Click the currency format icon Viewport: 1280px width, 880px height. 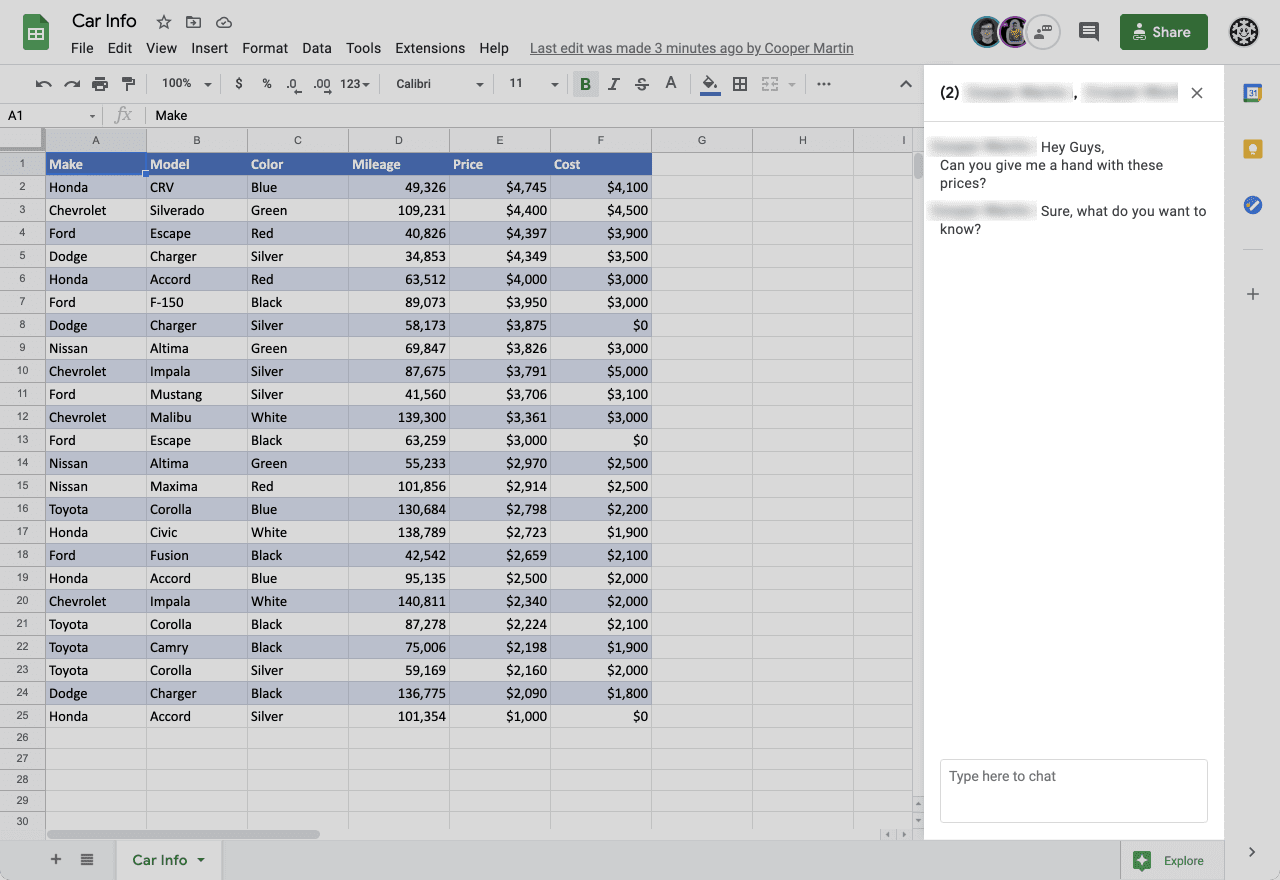point(239,84)
